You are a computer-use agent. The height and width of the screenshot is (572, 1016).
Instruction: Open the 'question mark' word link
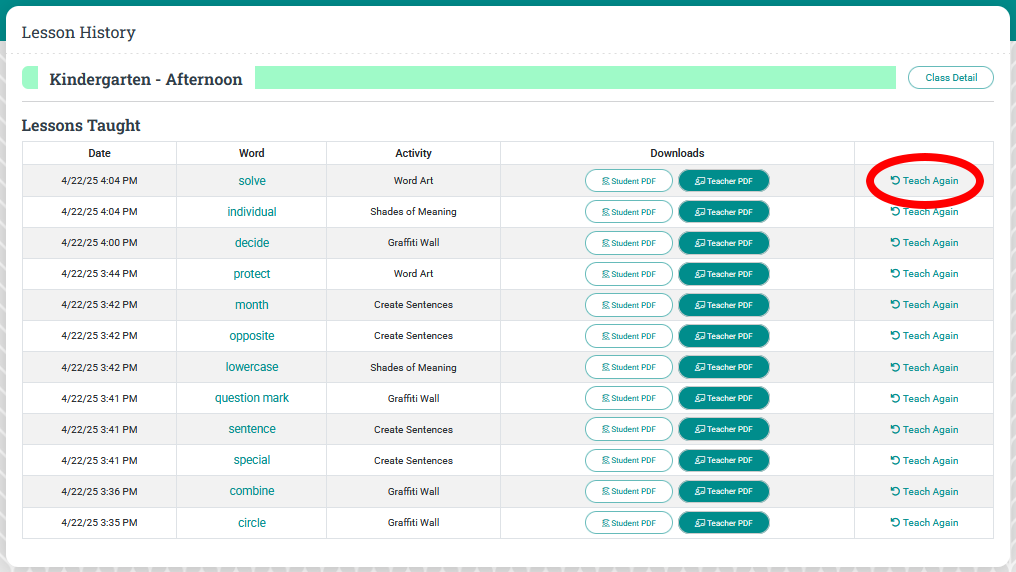click(x=252, y=398)
